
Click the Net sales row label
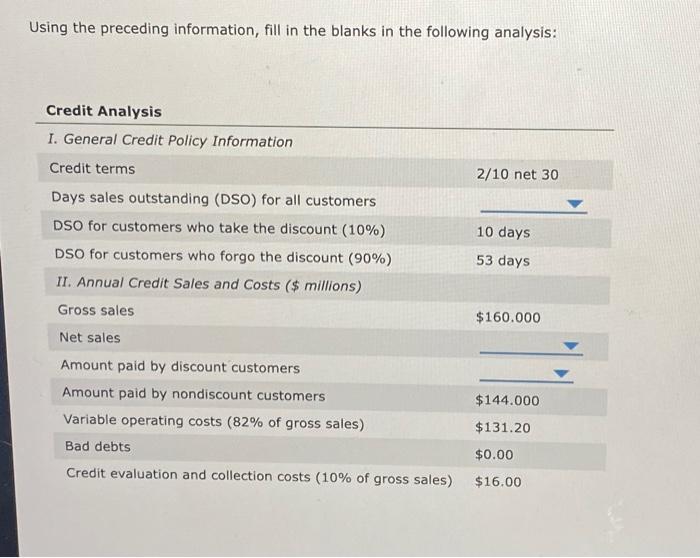point(90,337)
